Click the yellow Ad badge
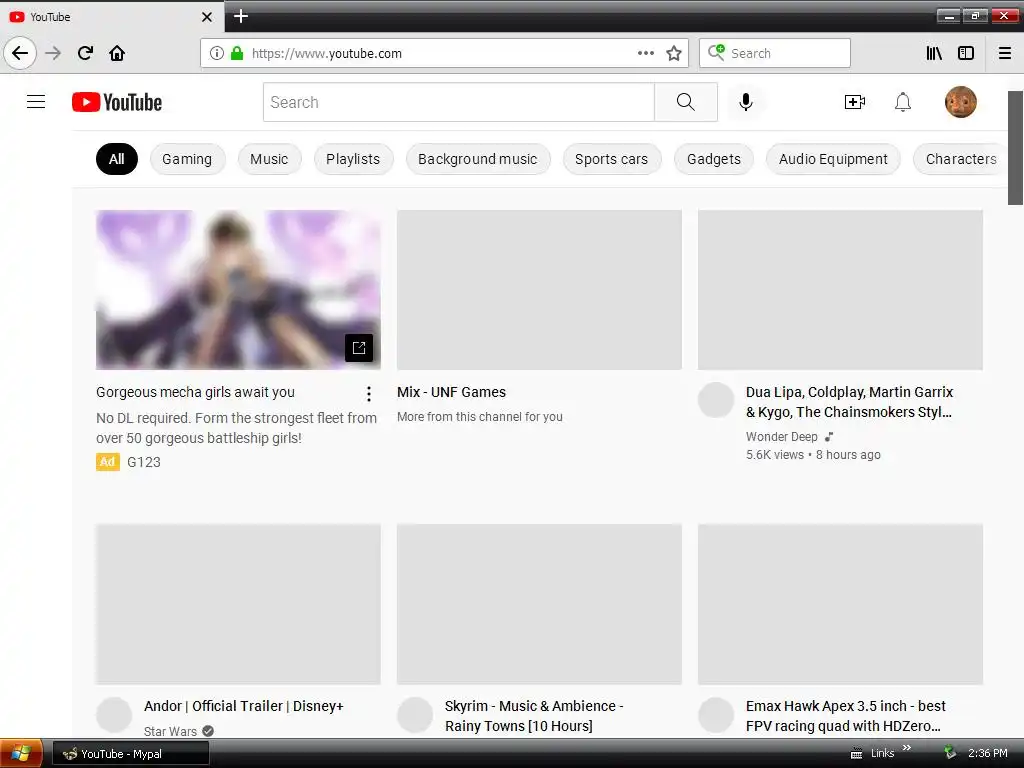 (x=108, y=462)
